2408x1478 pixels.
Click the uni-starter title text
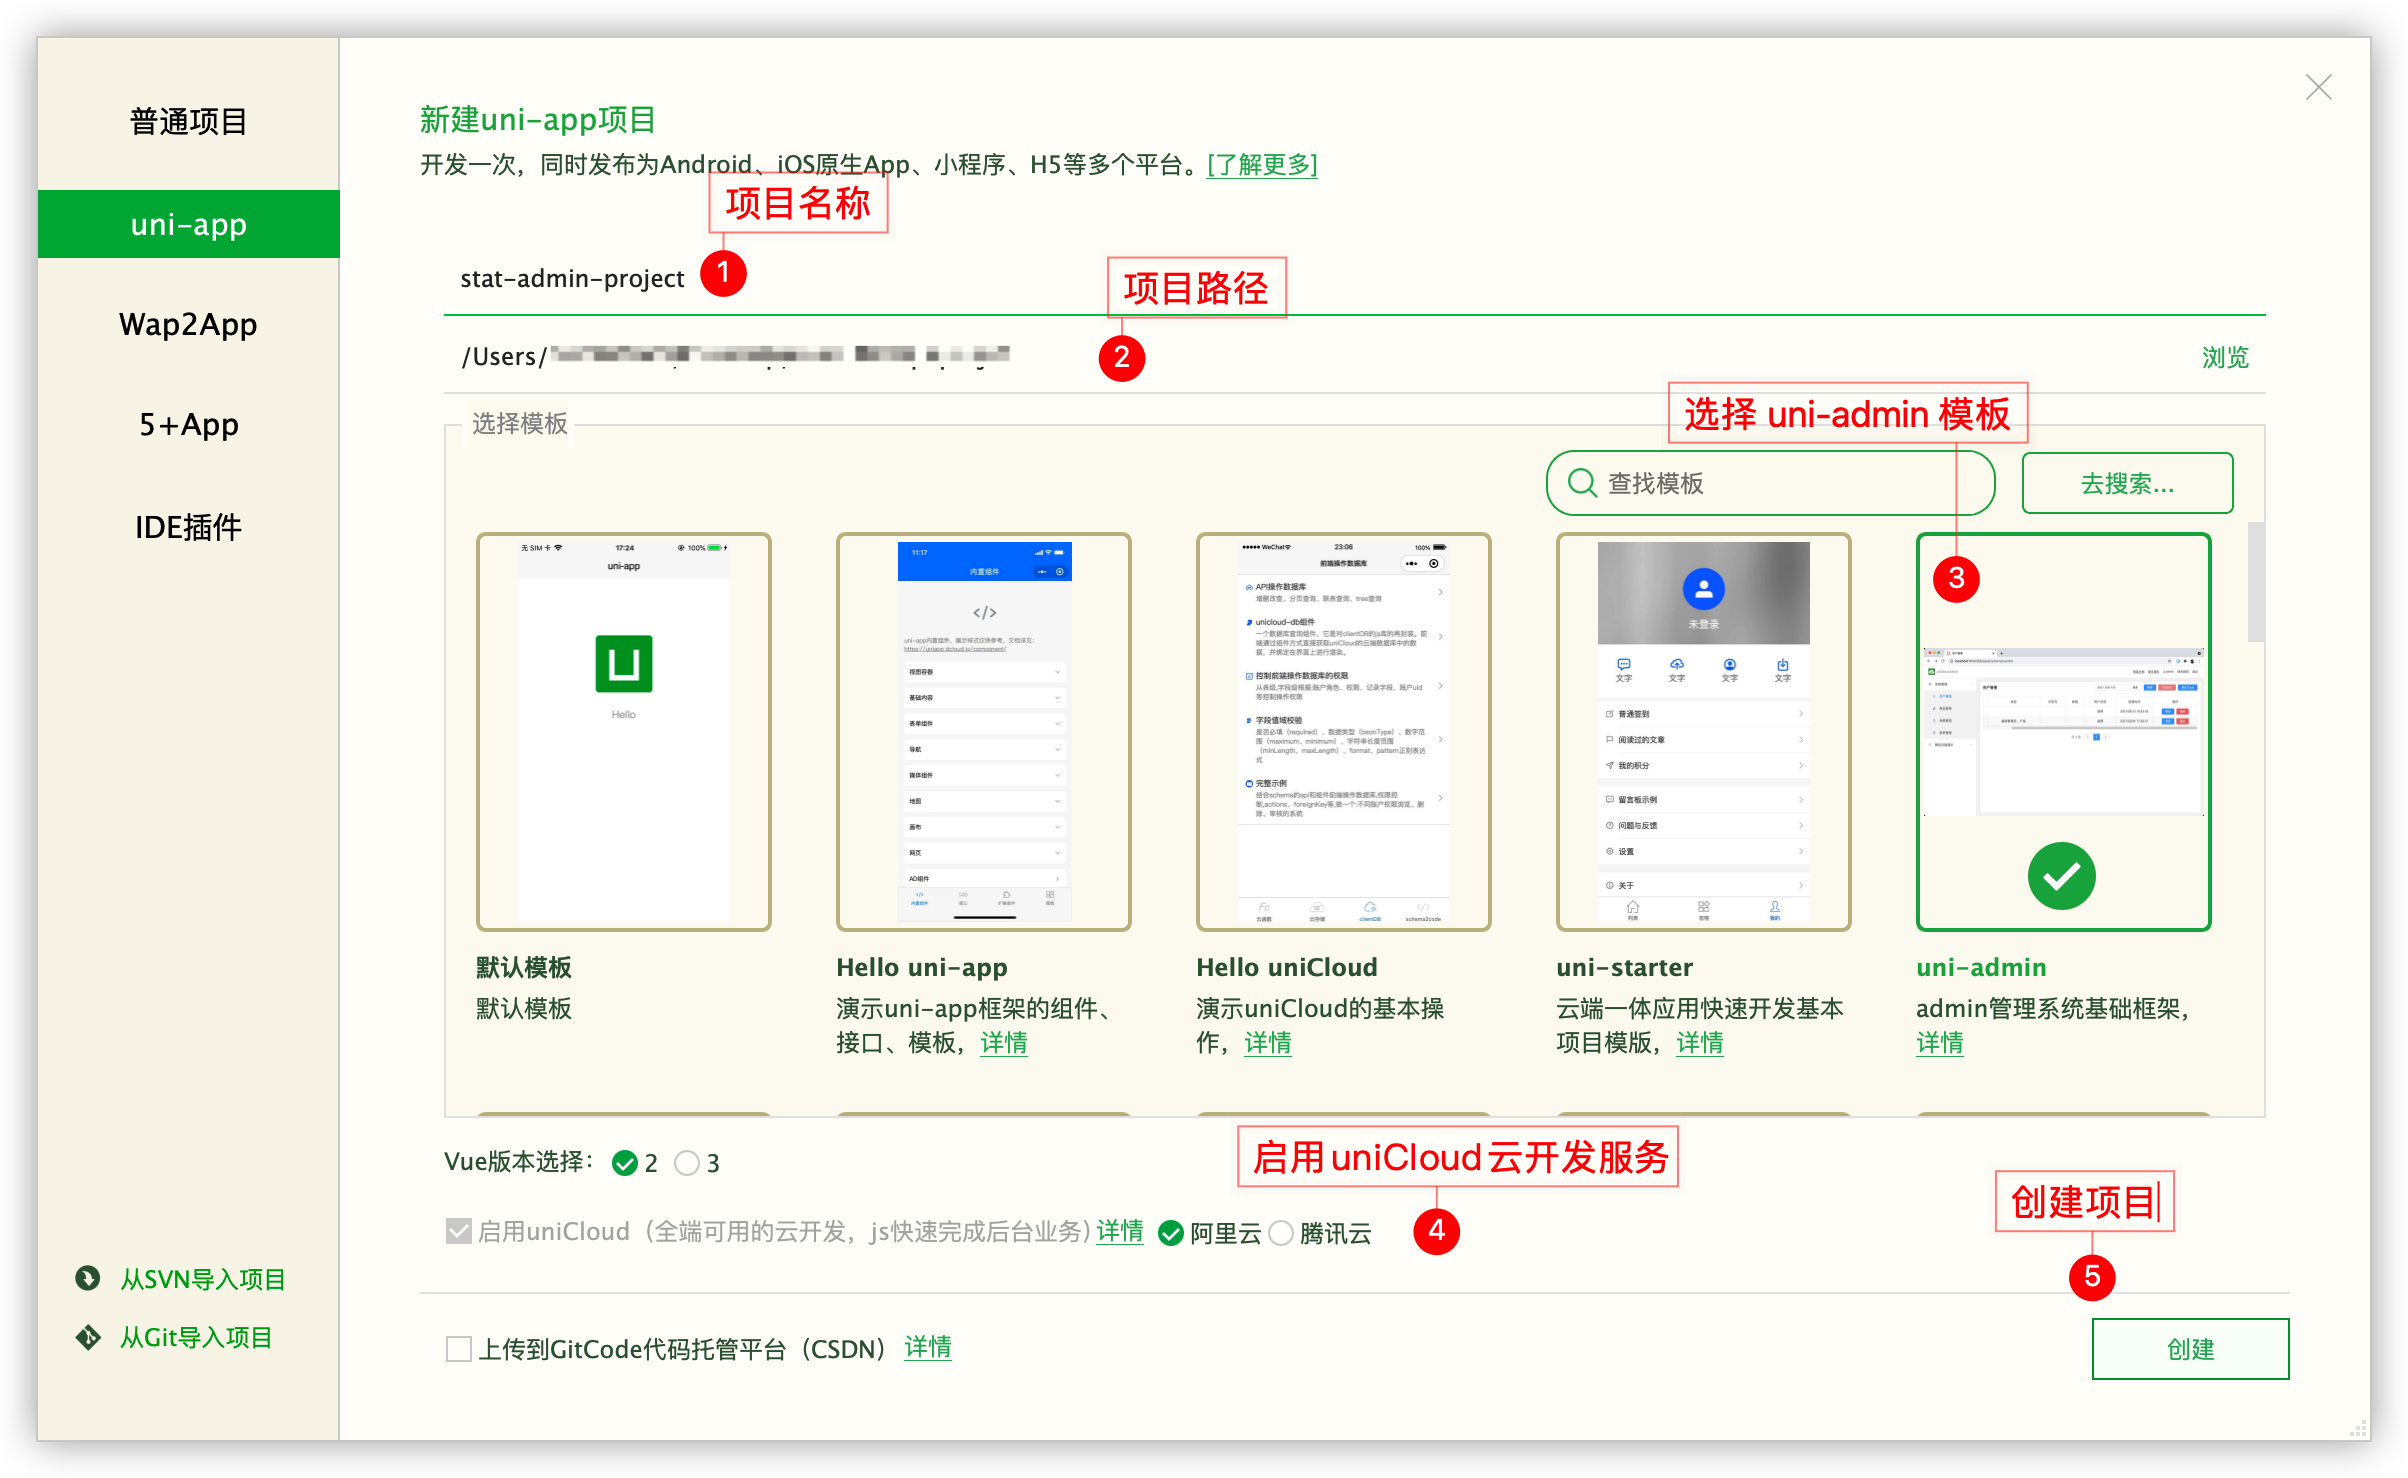point(1625,967)
